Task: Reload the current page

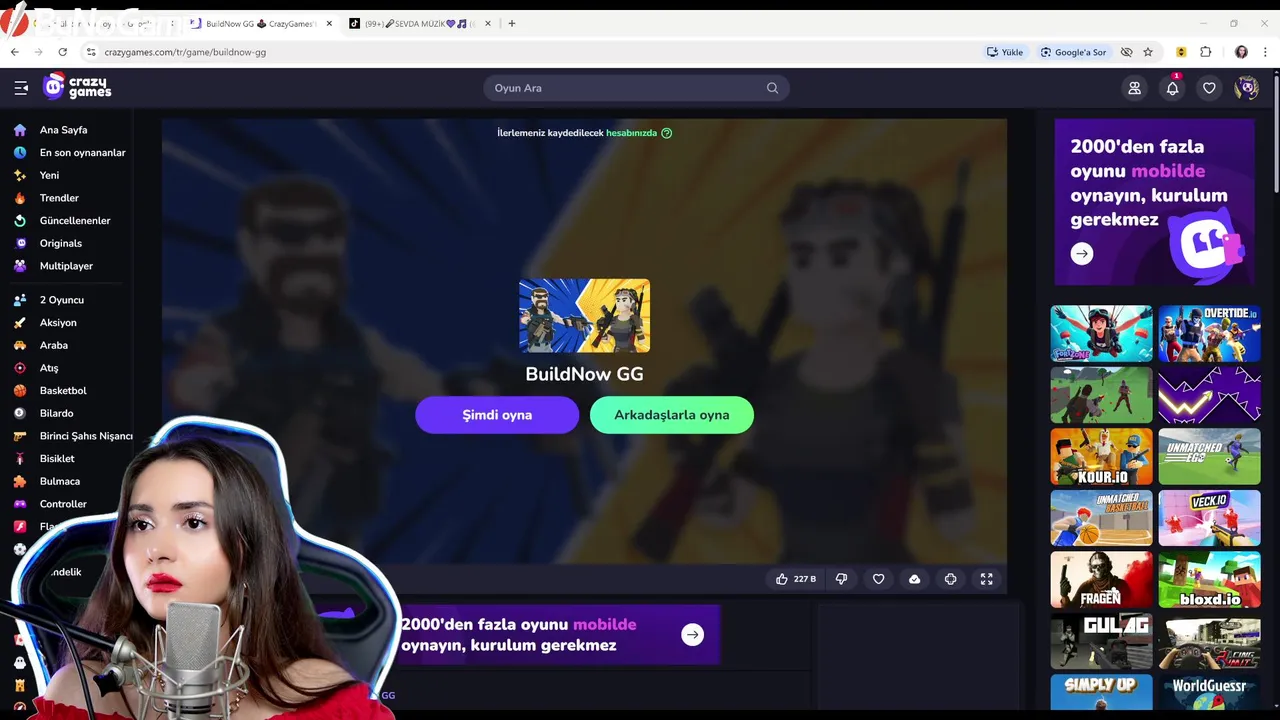Action: pyautogui.click(x=62, y=52)
